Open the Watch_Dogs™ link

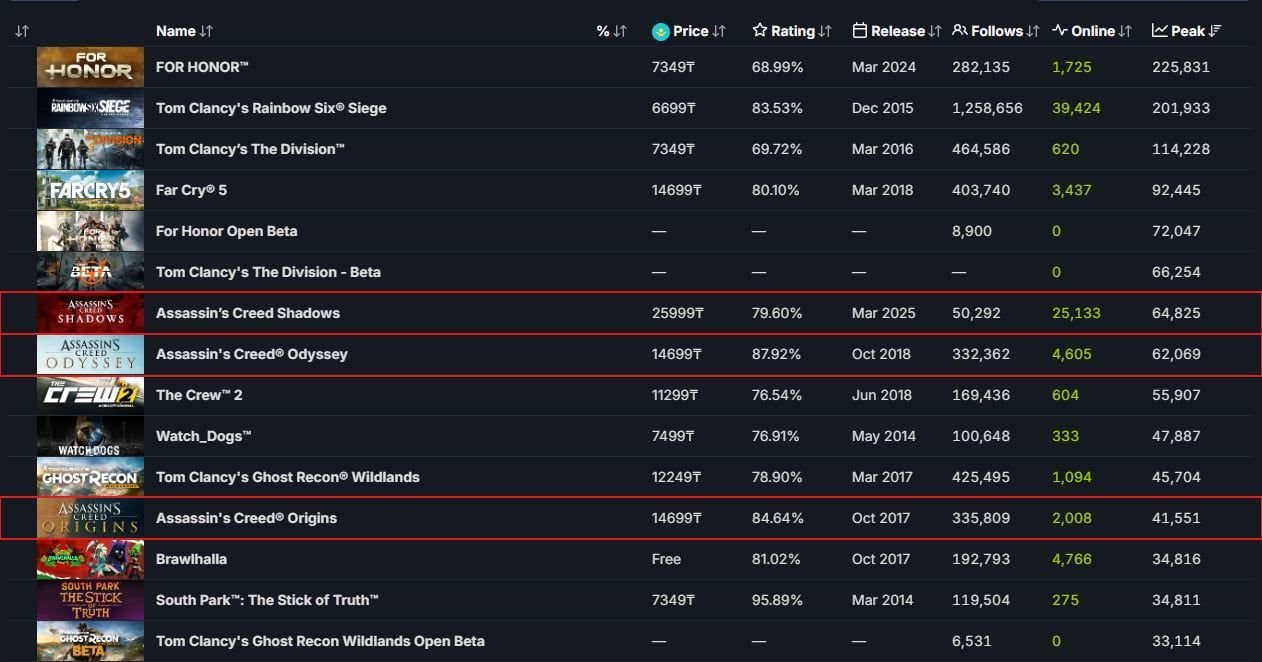pos(203,436)
